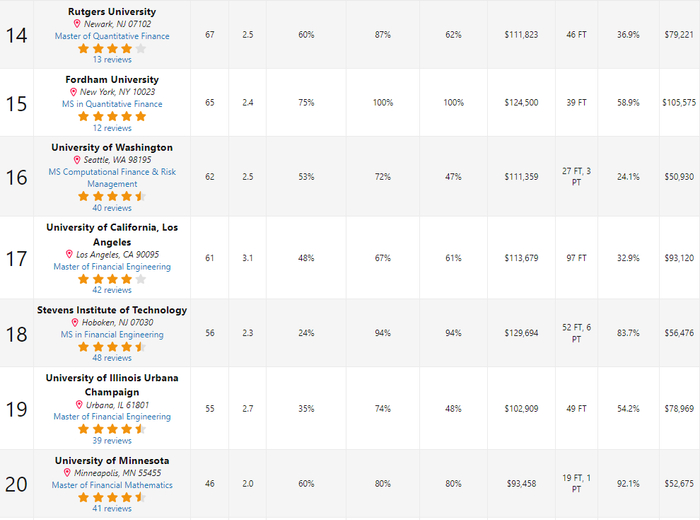Click the map pin for Los Angeles, CA 90095
The image size is (700, 520).
(x=69, y=255)
